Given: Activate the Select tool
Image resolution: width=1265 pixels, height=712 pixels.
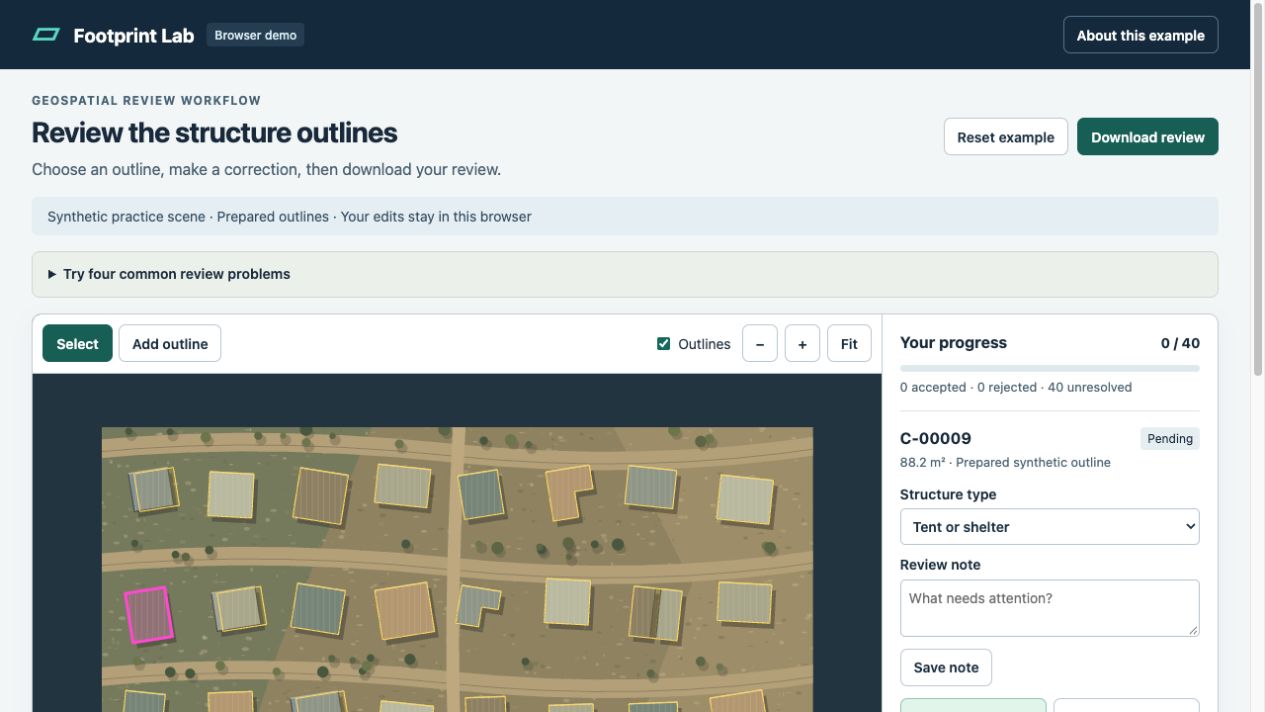Looking at the screenshot, I should [x=77, y=343].
